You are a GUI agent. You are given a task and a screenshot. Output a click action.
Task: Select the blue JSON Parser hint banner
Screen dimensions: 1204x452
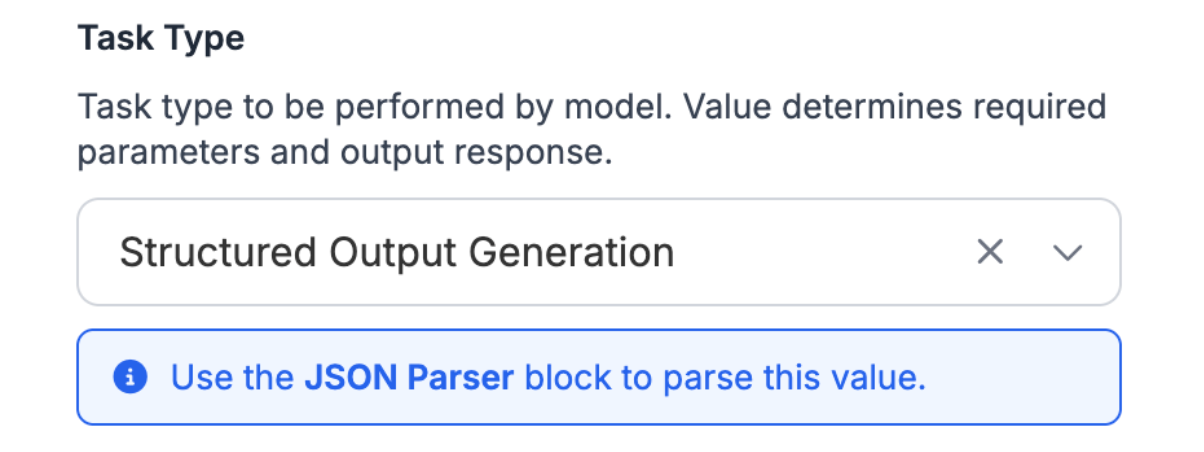click(x=598, y=377)
